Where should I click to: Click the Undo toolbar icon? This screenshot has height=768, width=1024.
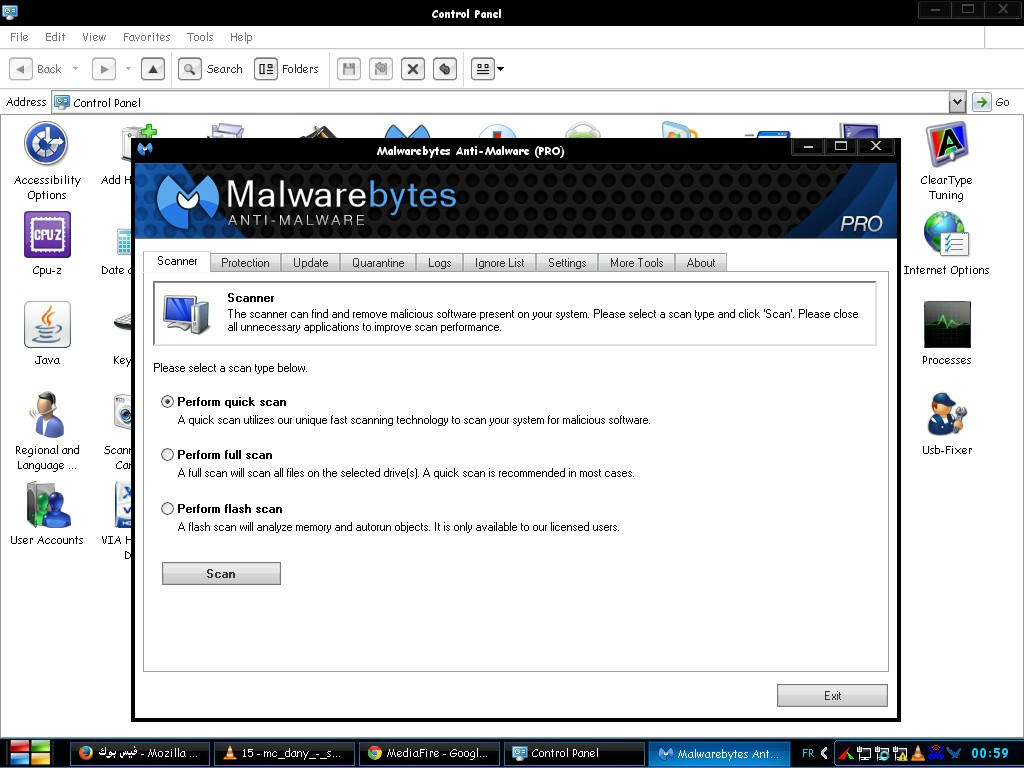(x=445, y=69)
